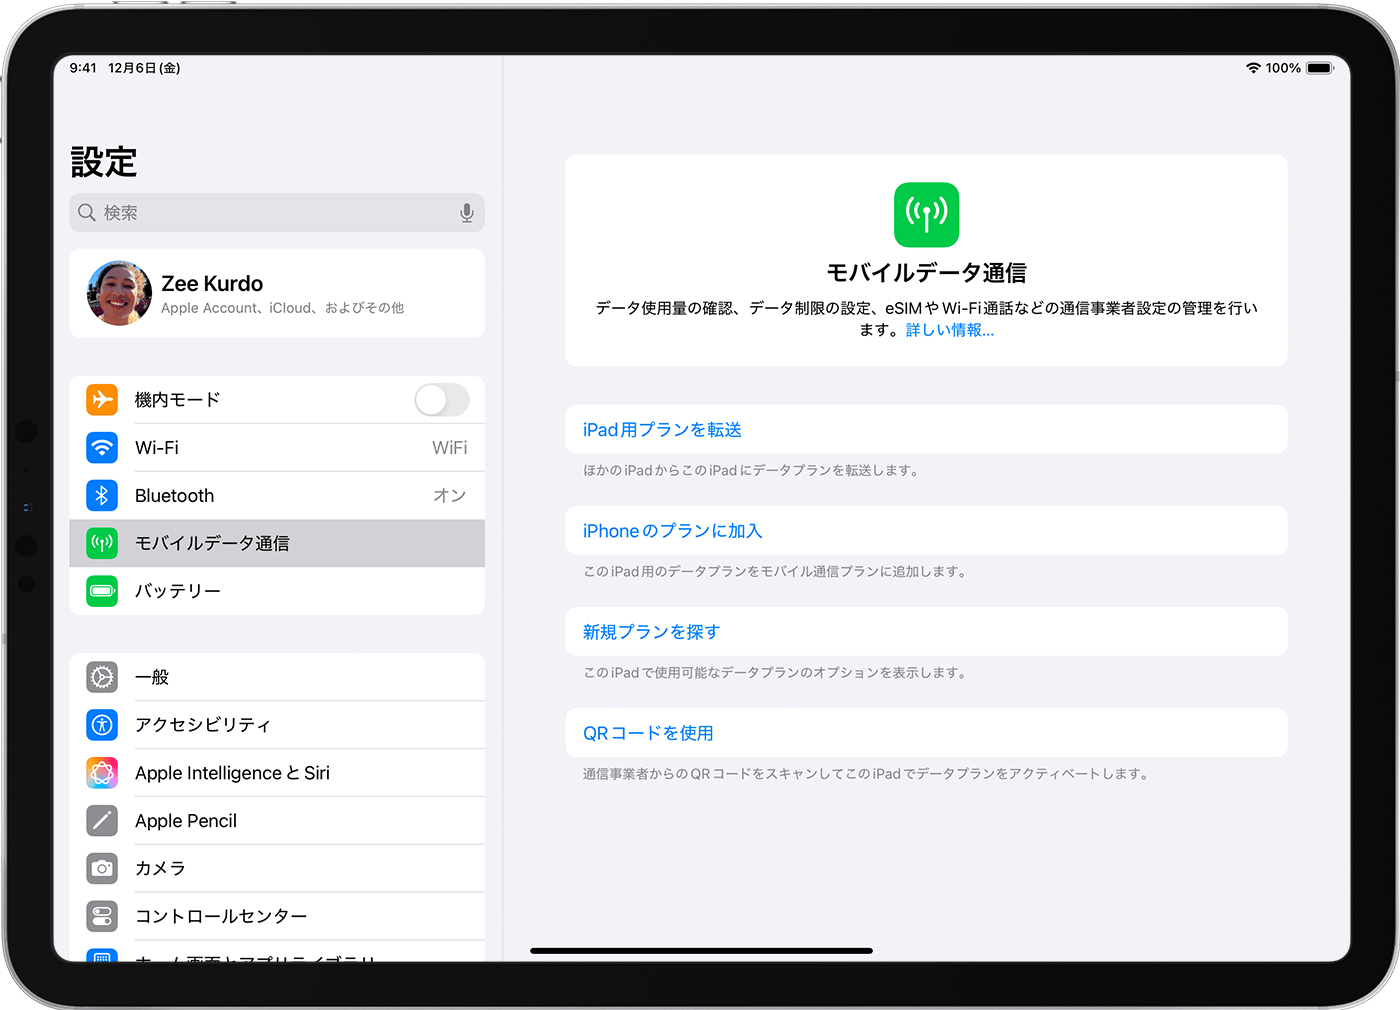
Task: Tap the green cellular antenna sidebar icon
Action: (102, 543)
